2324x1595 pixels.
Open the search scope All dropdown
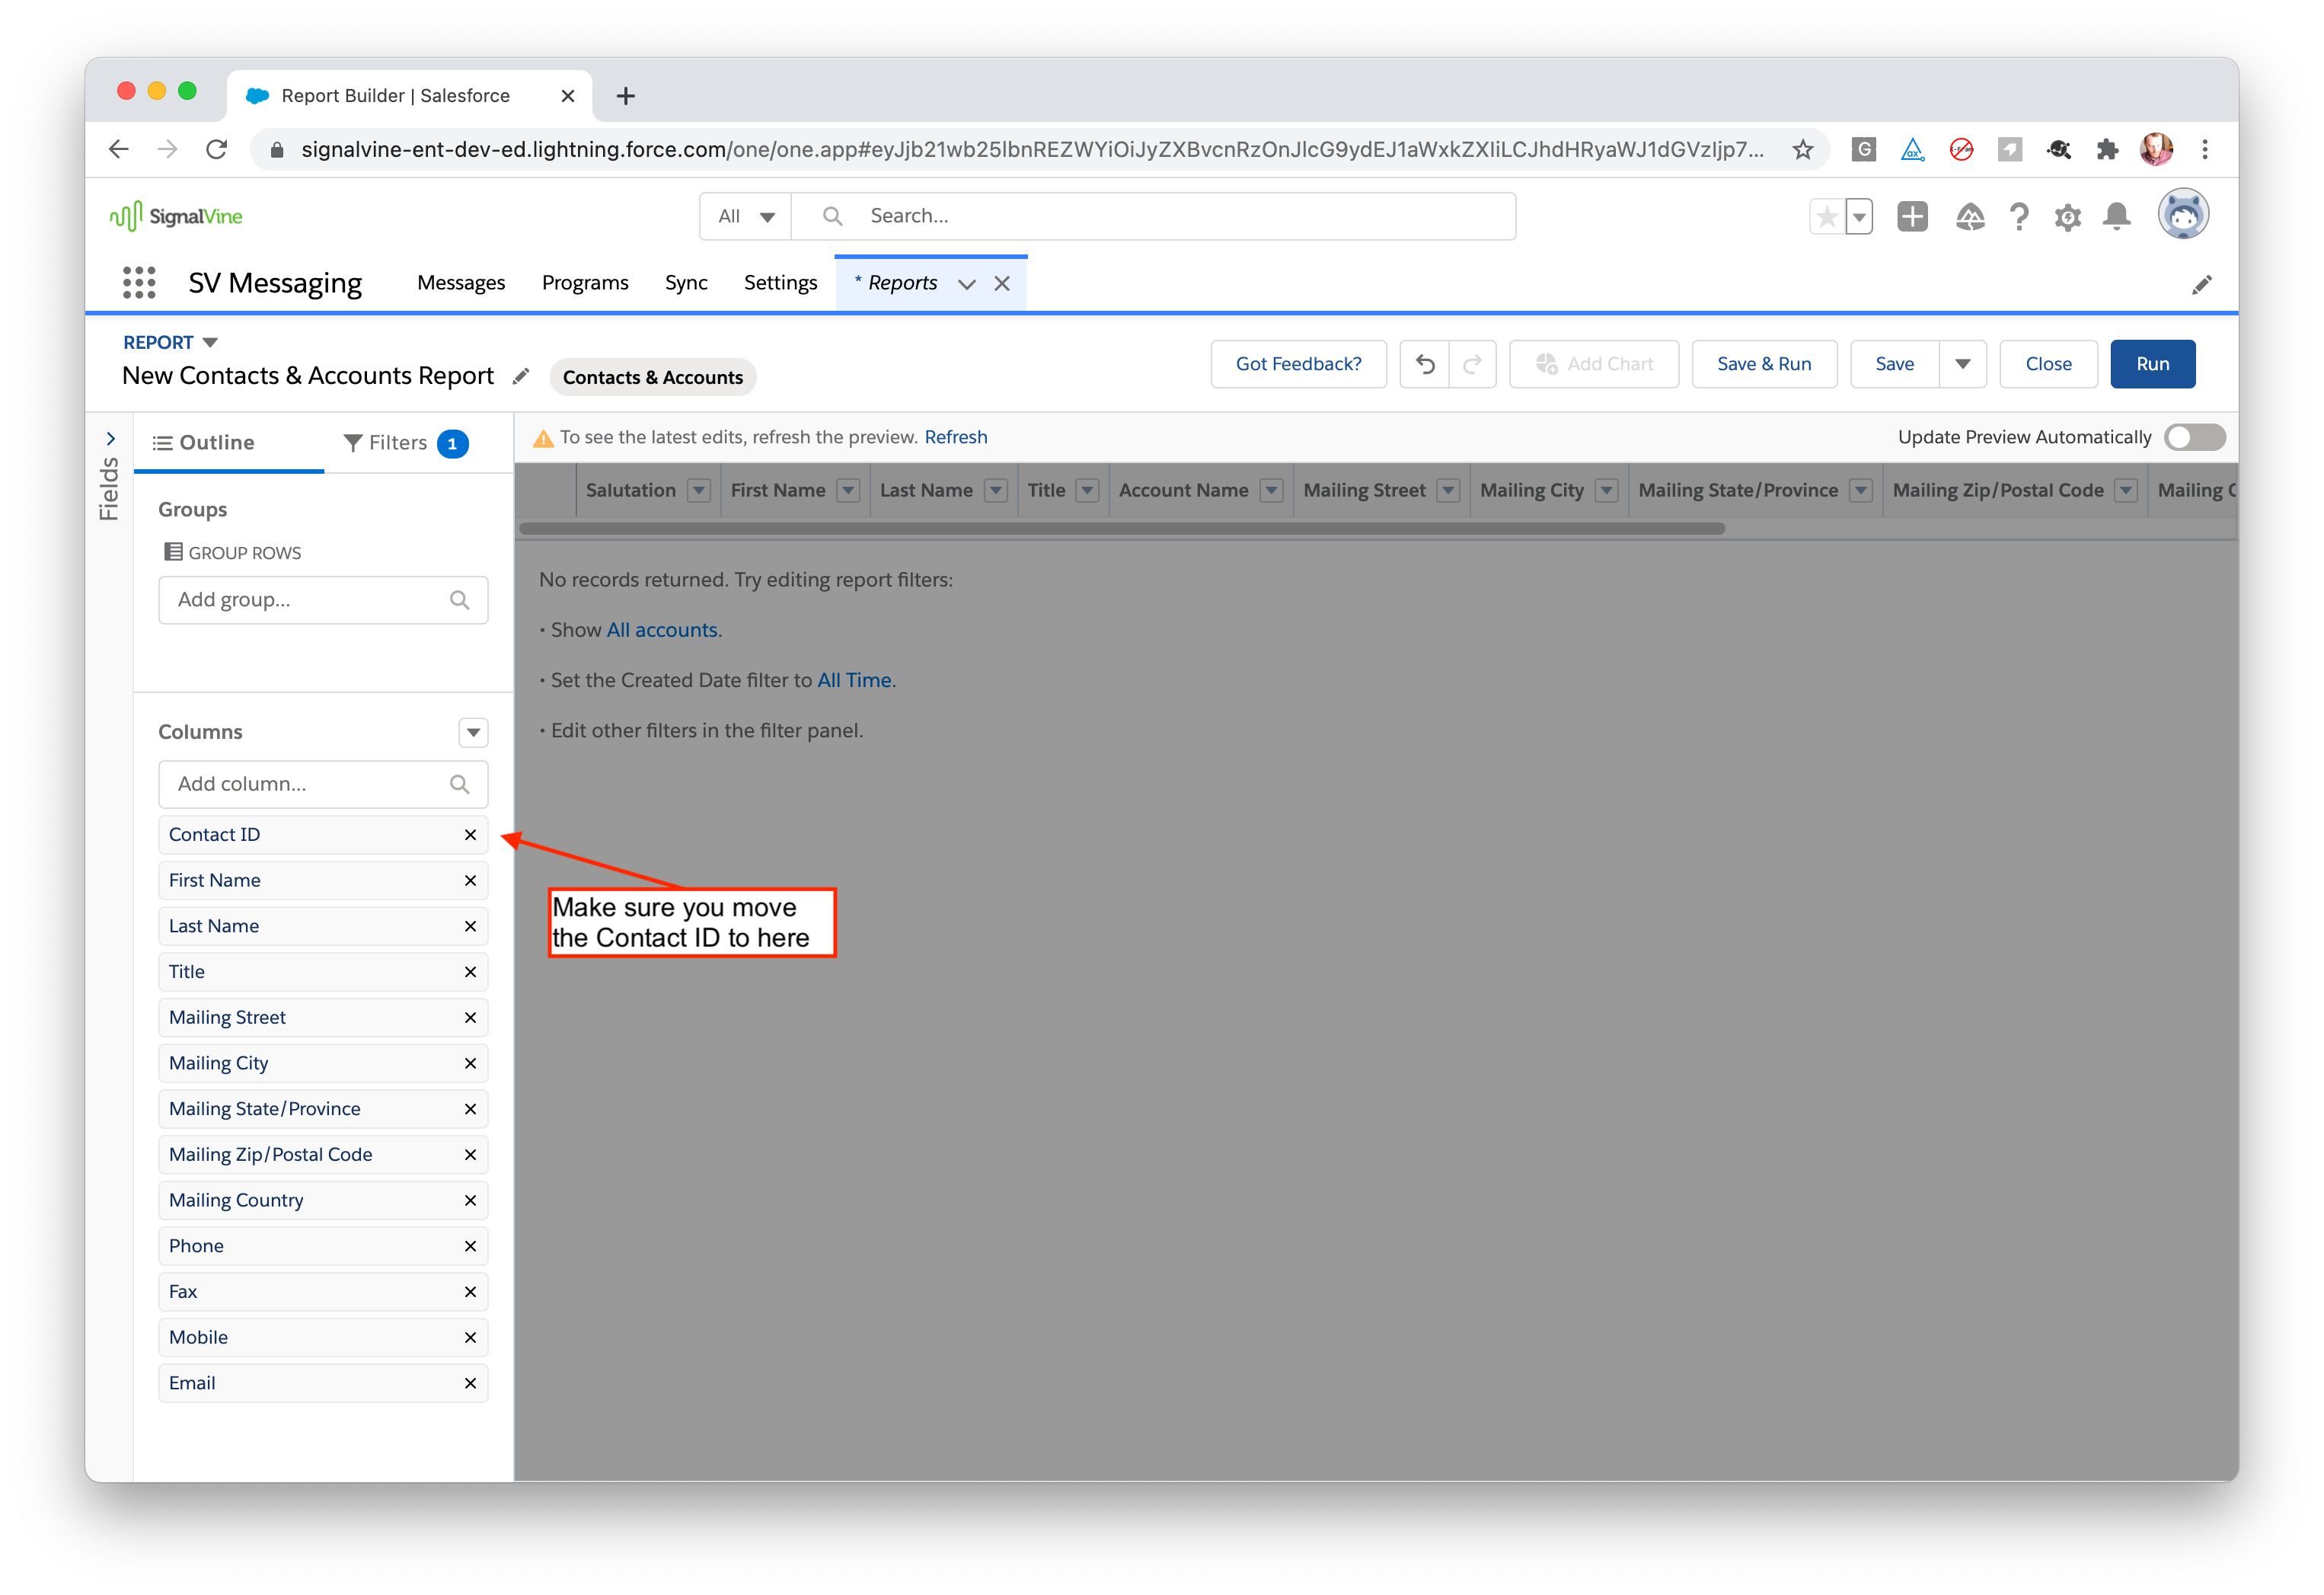point(746,216)
